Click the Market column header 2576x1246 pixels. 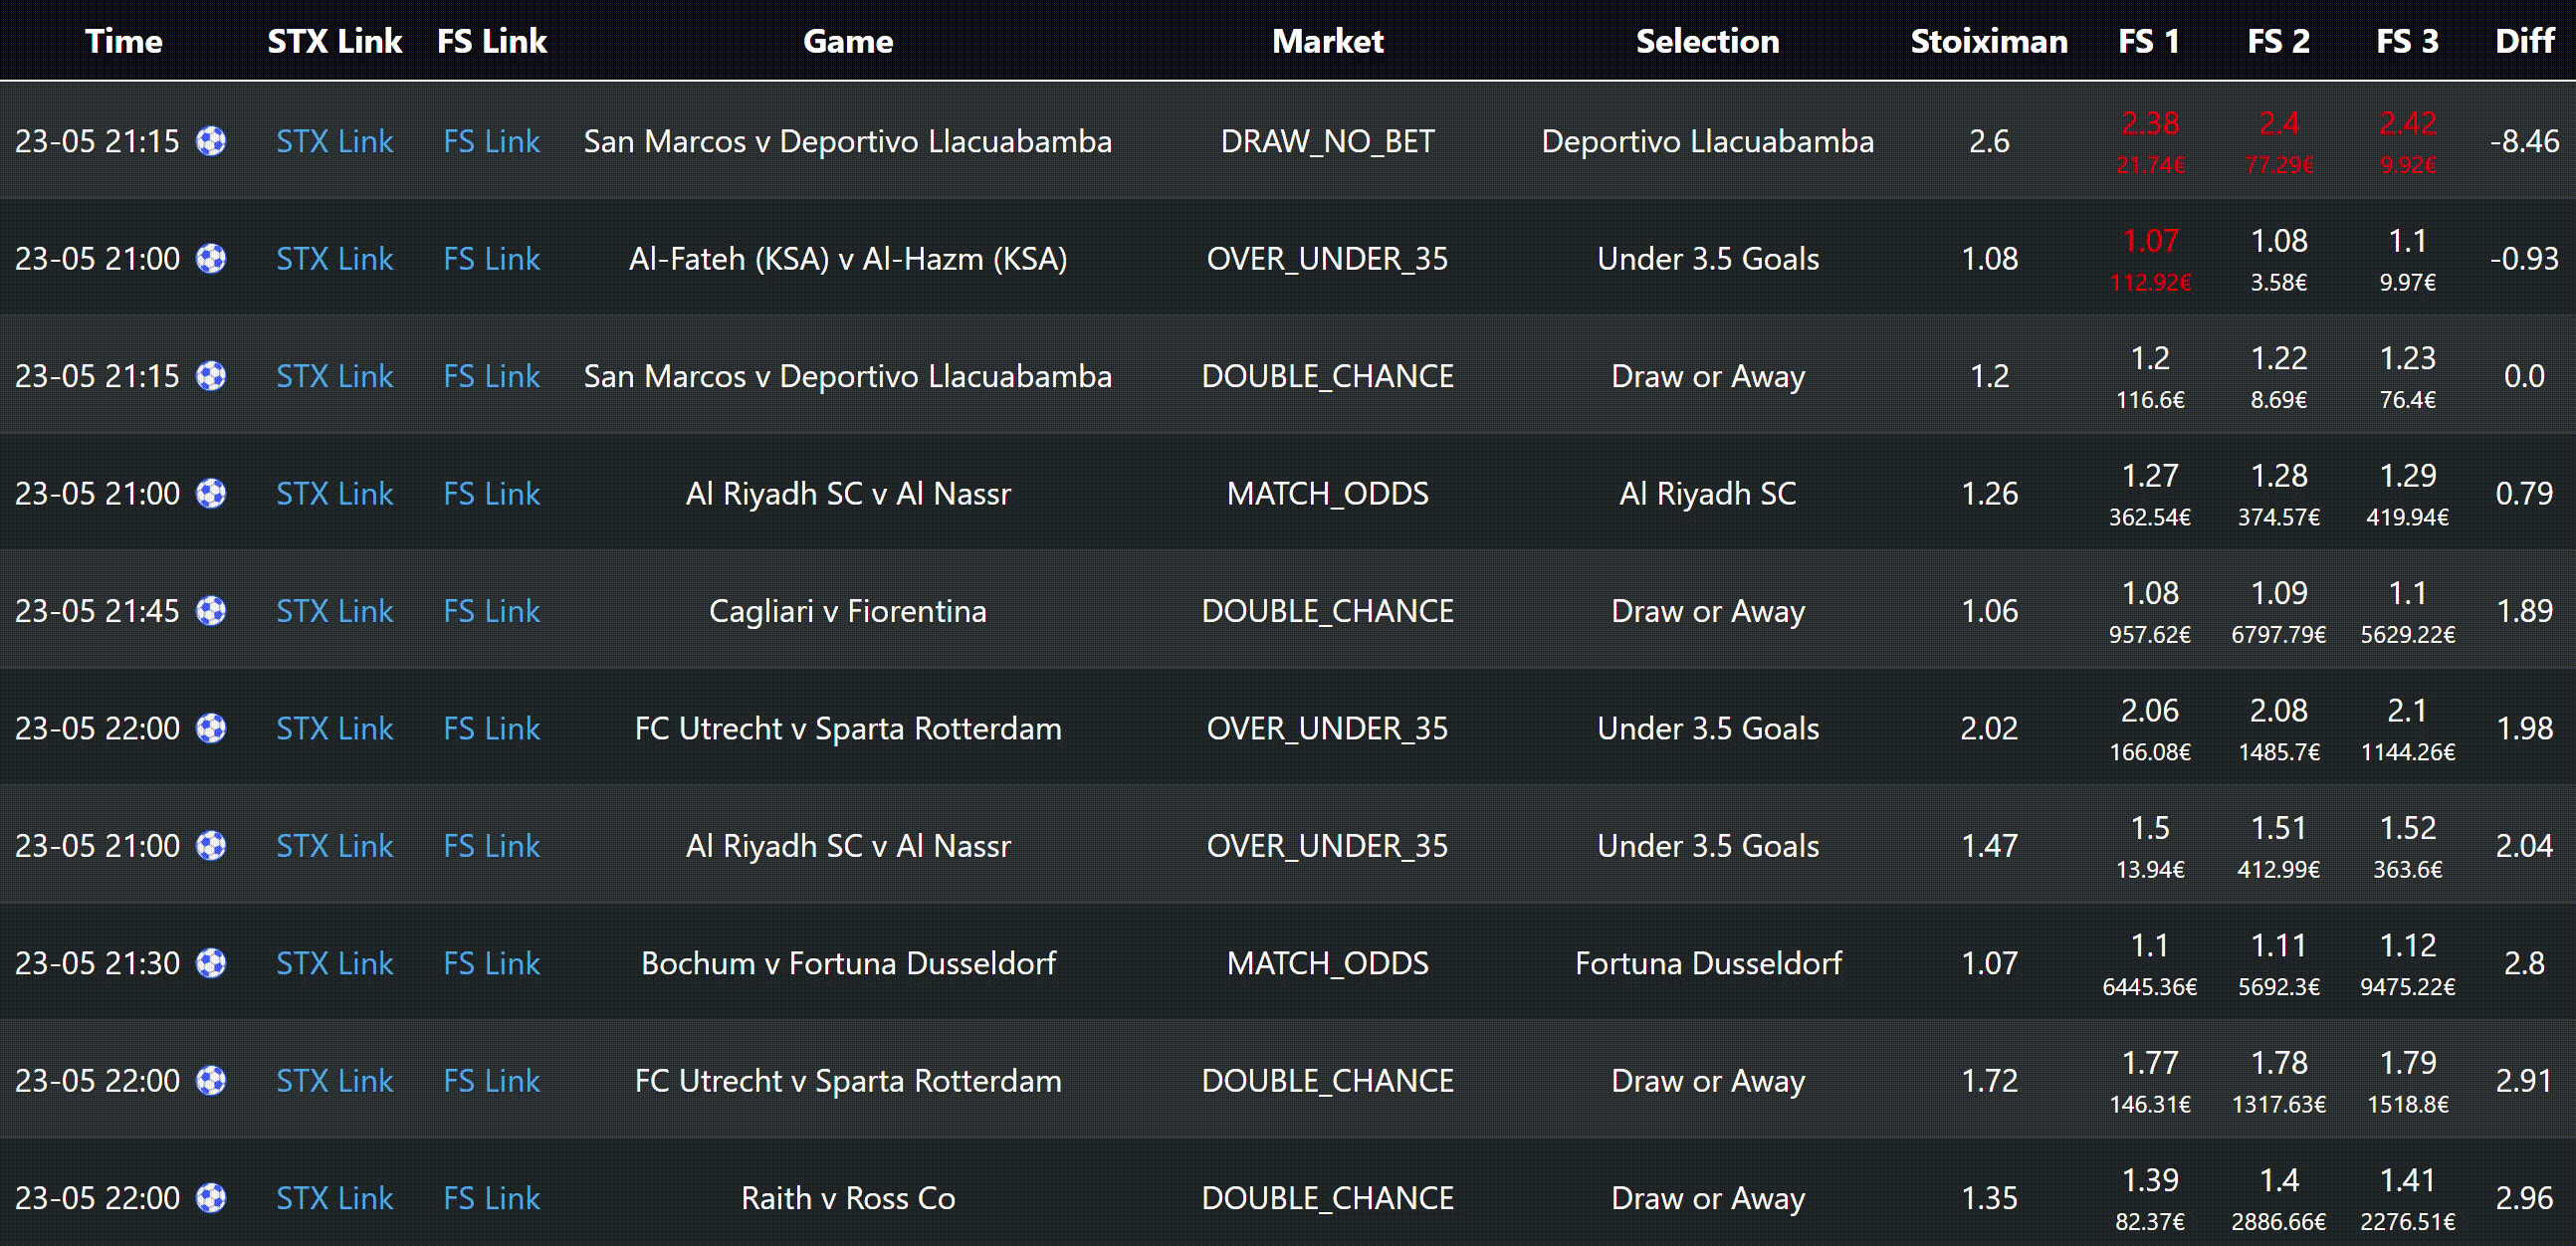tap(1327, 41)
